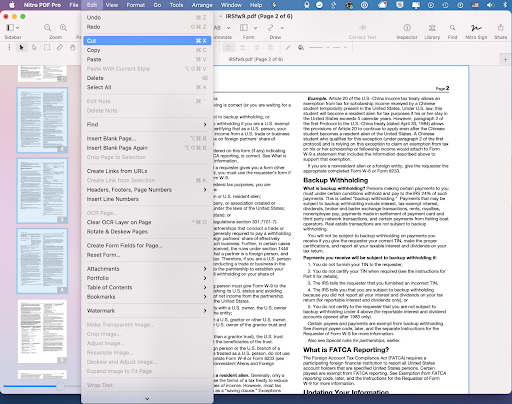Open the Inspector panel icon

click(x=407, y=28)
